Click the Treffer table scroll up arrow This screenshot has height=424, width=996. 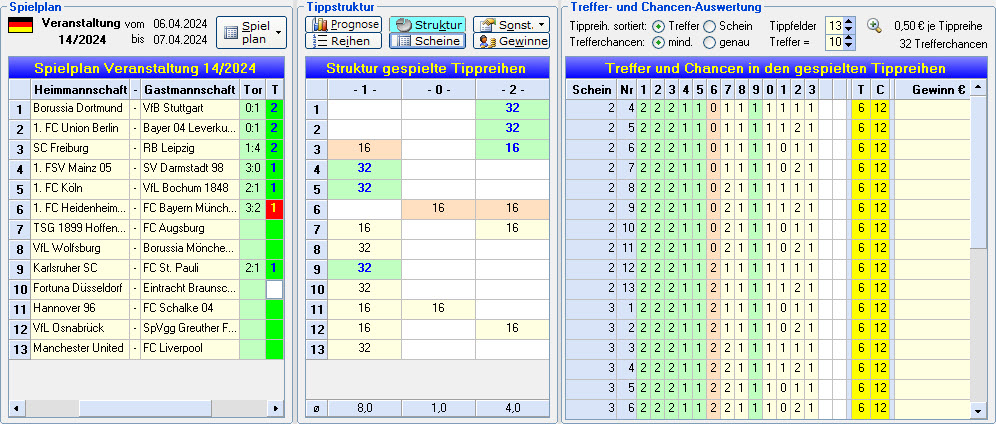click(979, 86)
